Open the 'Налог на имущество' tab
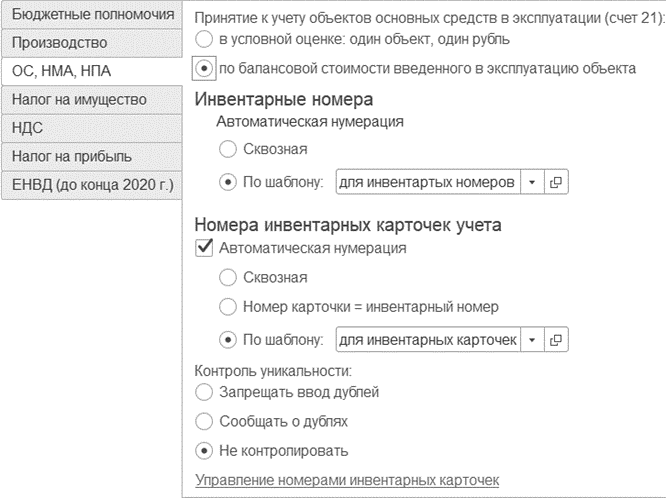Image resolution: width=666 pixels, height=498 pixels. pos(92,100)
